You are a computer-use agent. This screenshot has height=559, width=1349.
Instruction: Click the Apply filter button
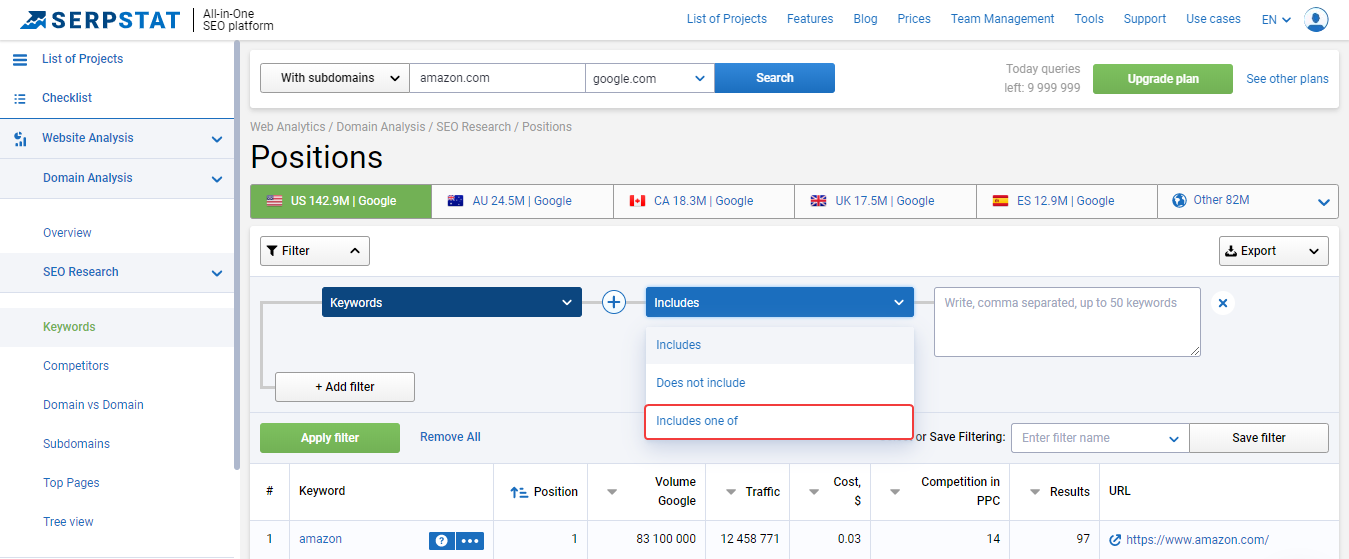click(x=330, y=438)
